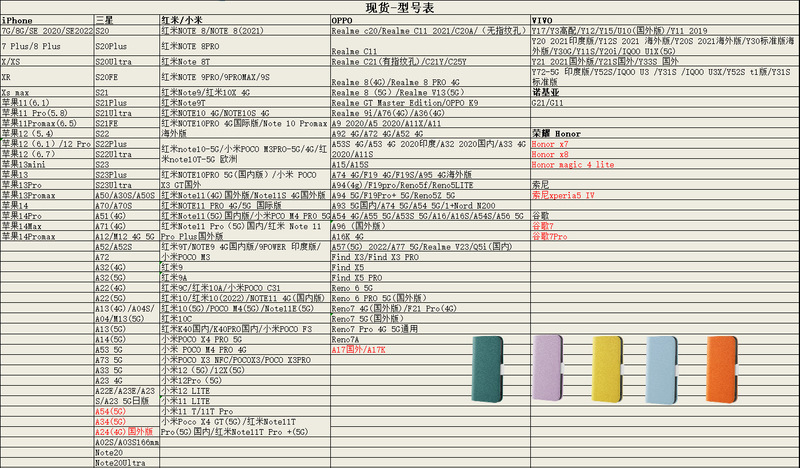Click the red 'A24(4G)国外版' cell
This screenshot has width=800, height=468.
coord(127,432)
